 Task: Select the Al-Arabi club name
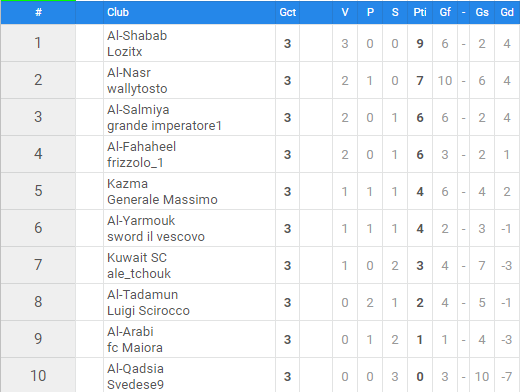coord(130,332)
